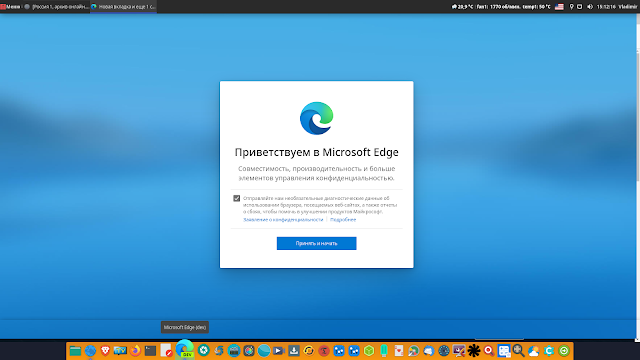This screenshot has width=640, height=360.
Task: Click the blue accept-and-start button
Action: coord(316,243)
